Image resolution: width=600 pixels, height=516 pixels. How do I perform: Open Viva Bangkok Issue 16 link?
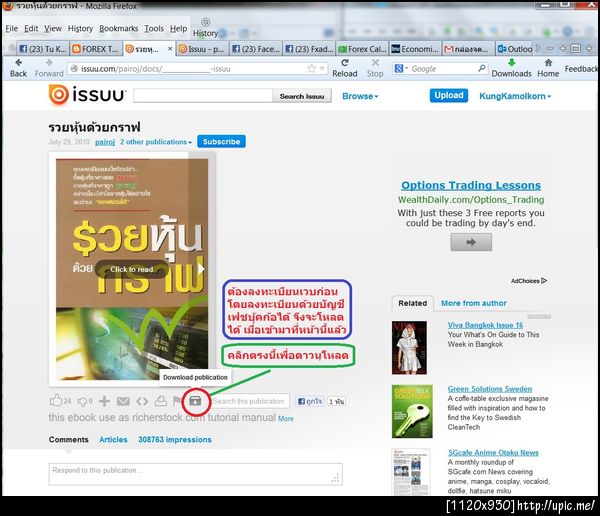coord(485,325)
